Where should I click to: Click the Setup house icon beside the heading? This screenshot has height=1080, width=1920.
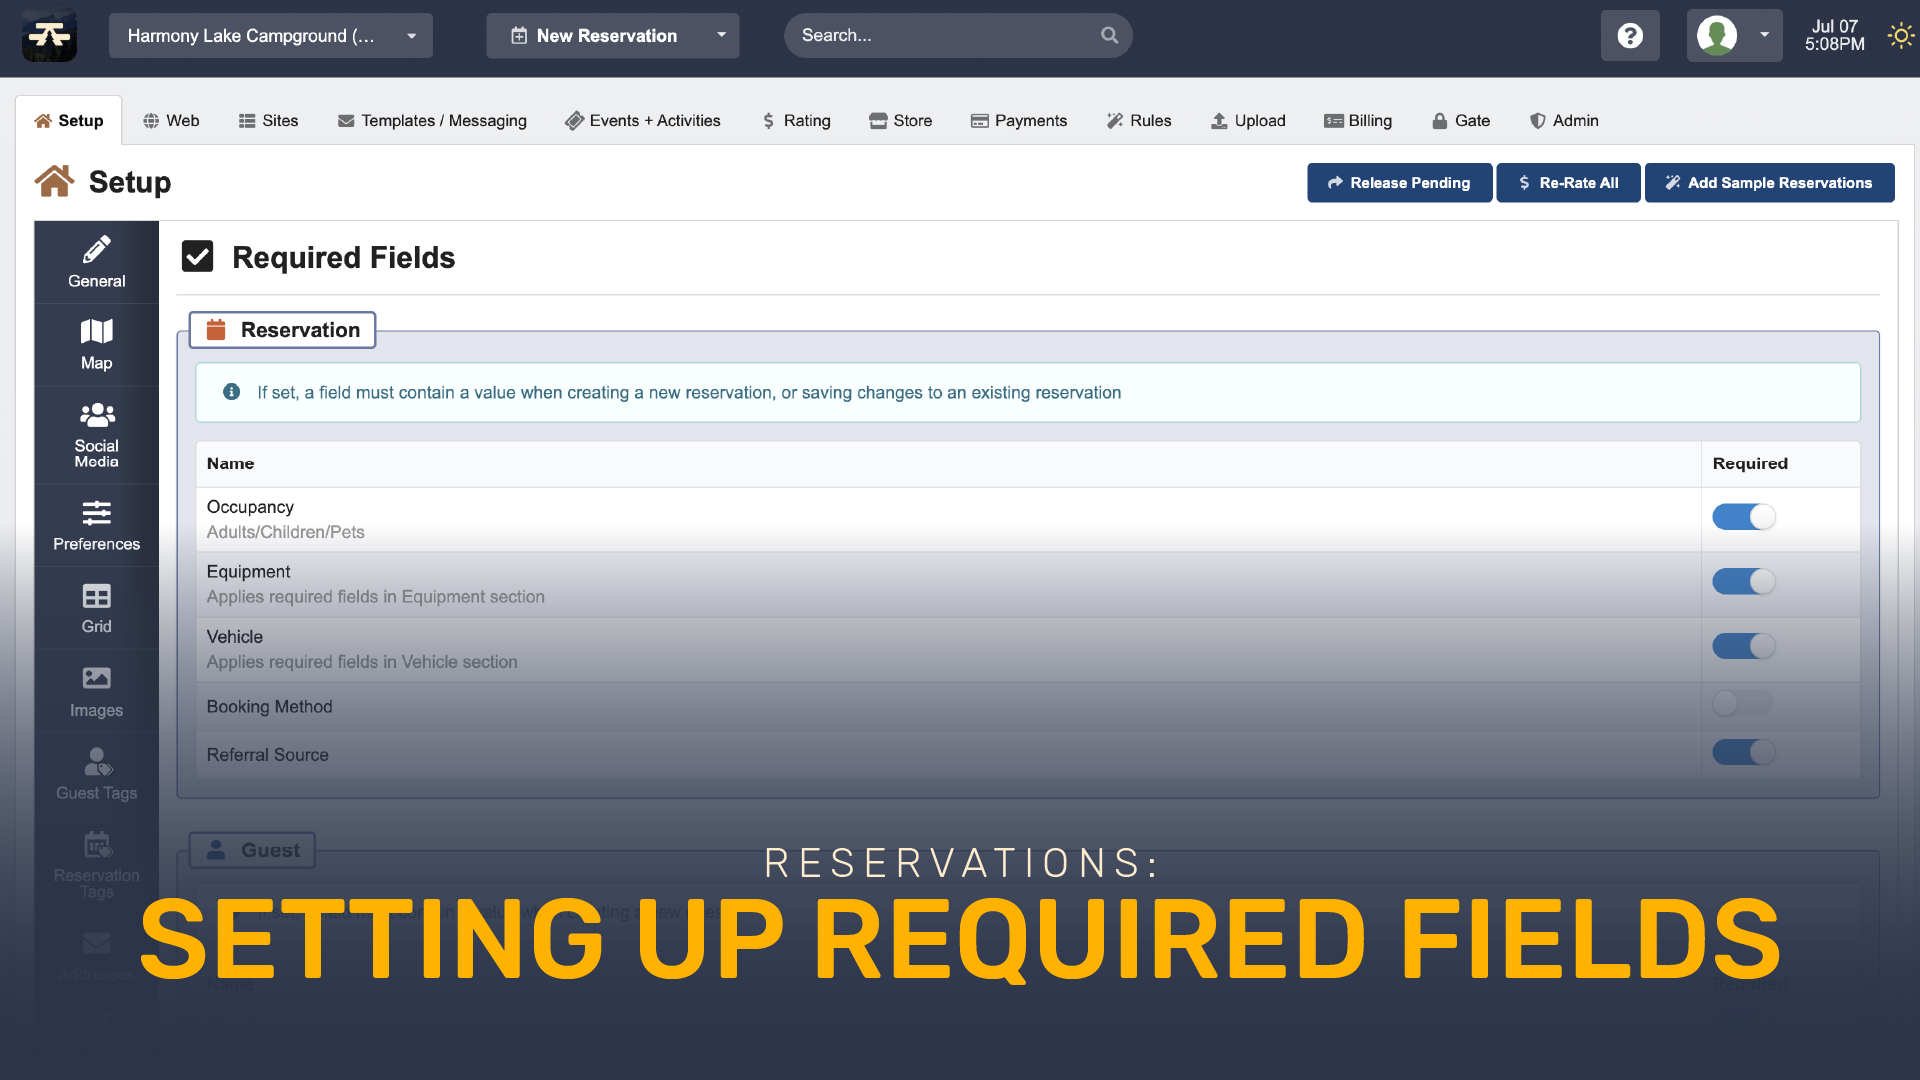(x=54, y=181)
